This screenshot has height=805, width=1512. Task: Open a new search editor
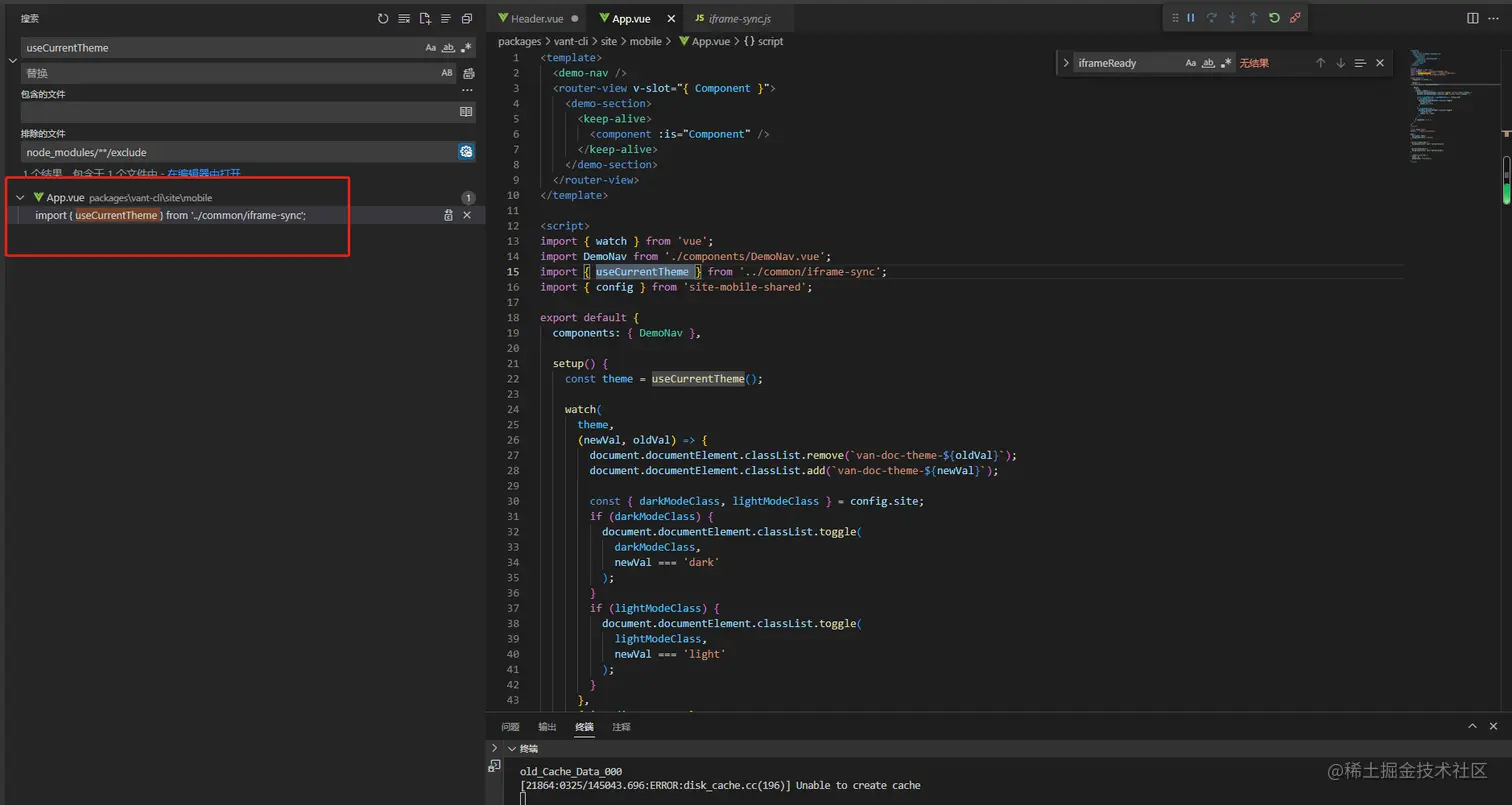click(x=425, y=18)
